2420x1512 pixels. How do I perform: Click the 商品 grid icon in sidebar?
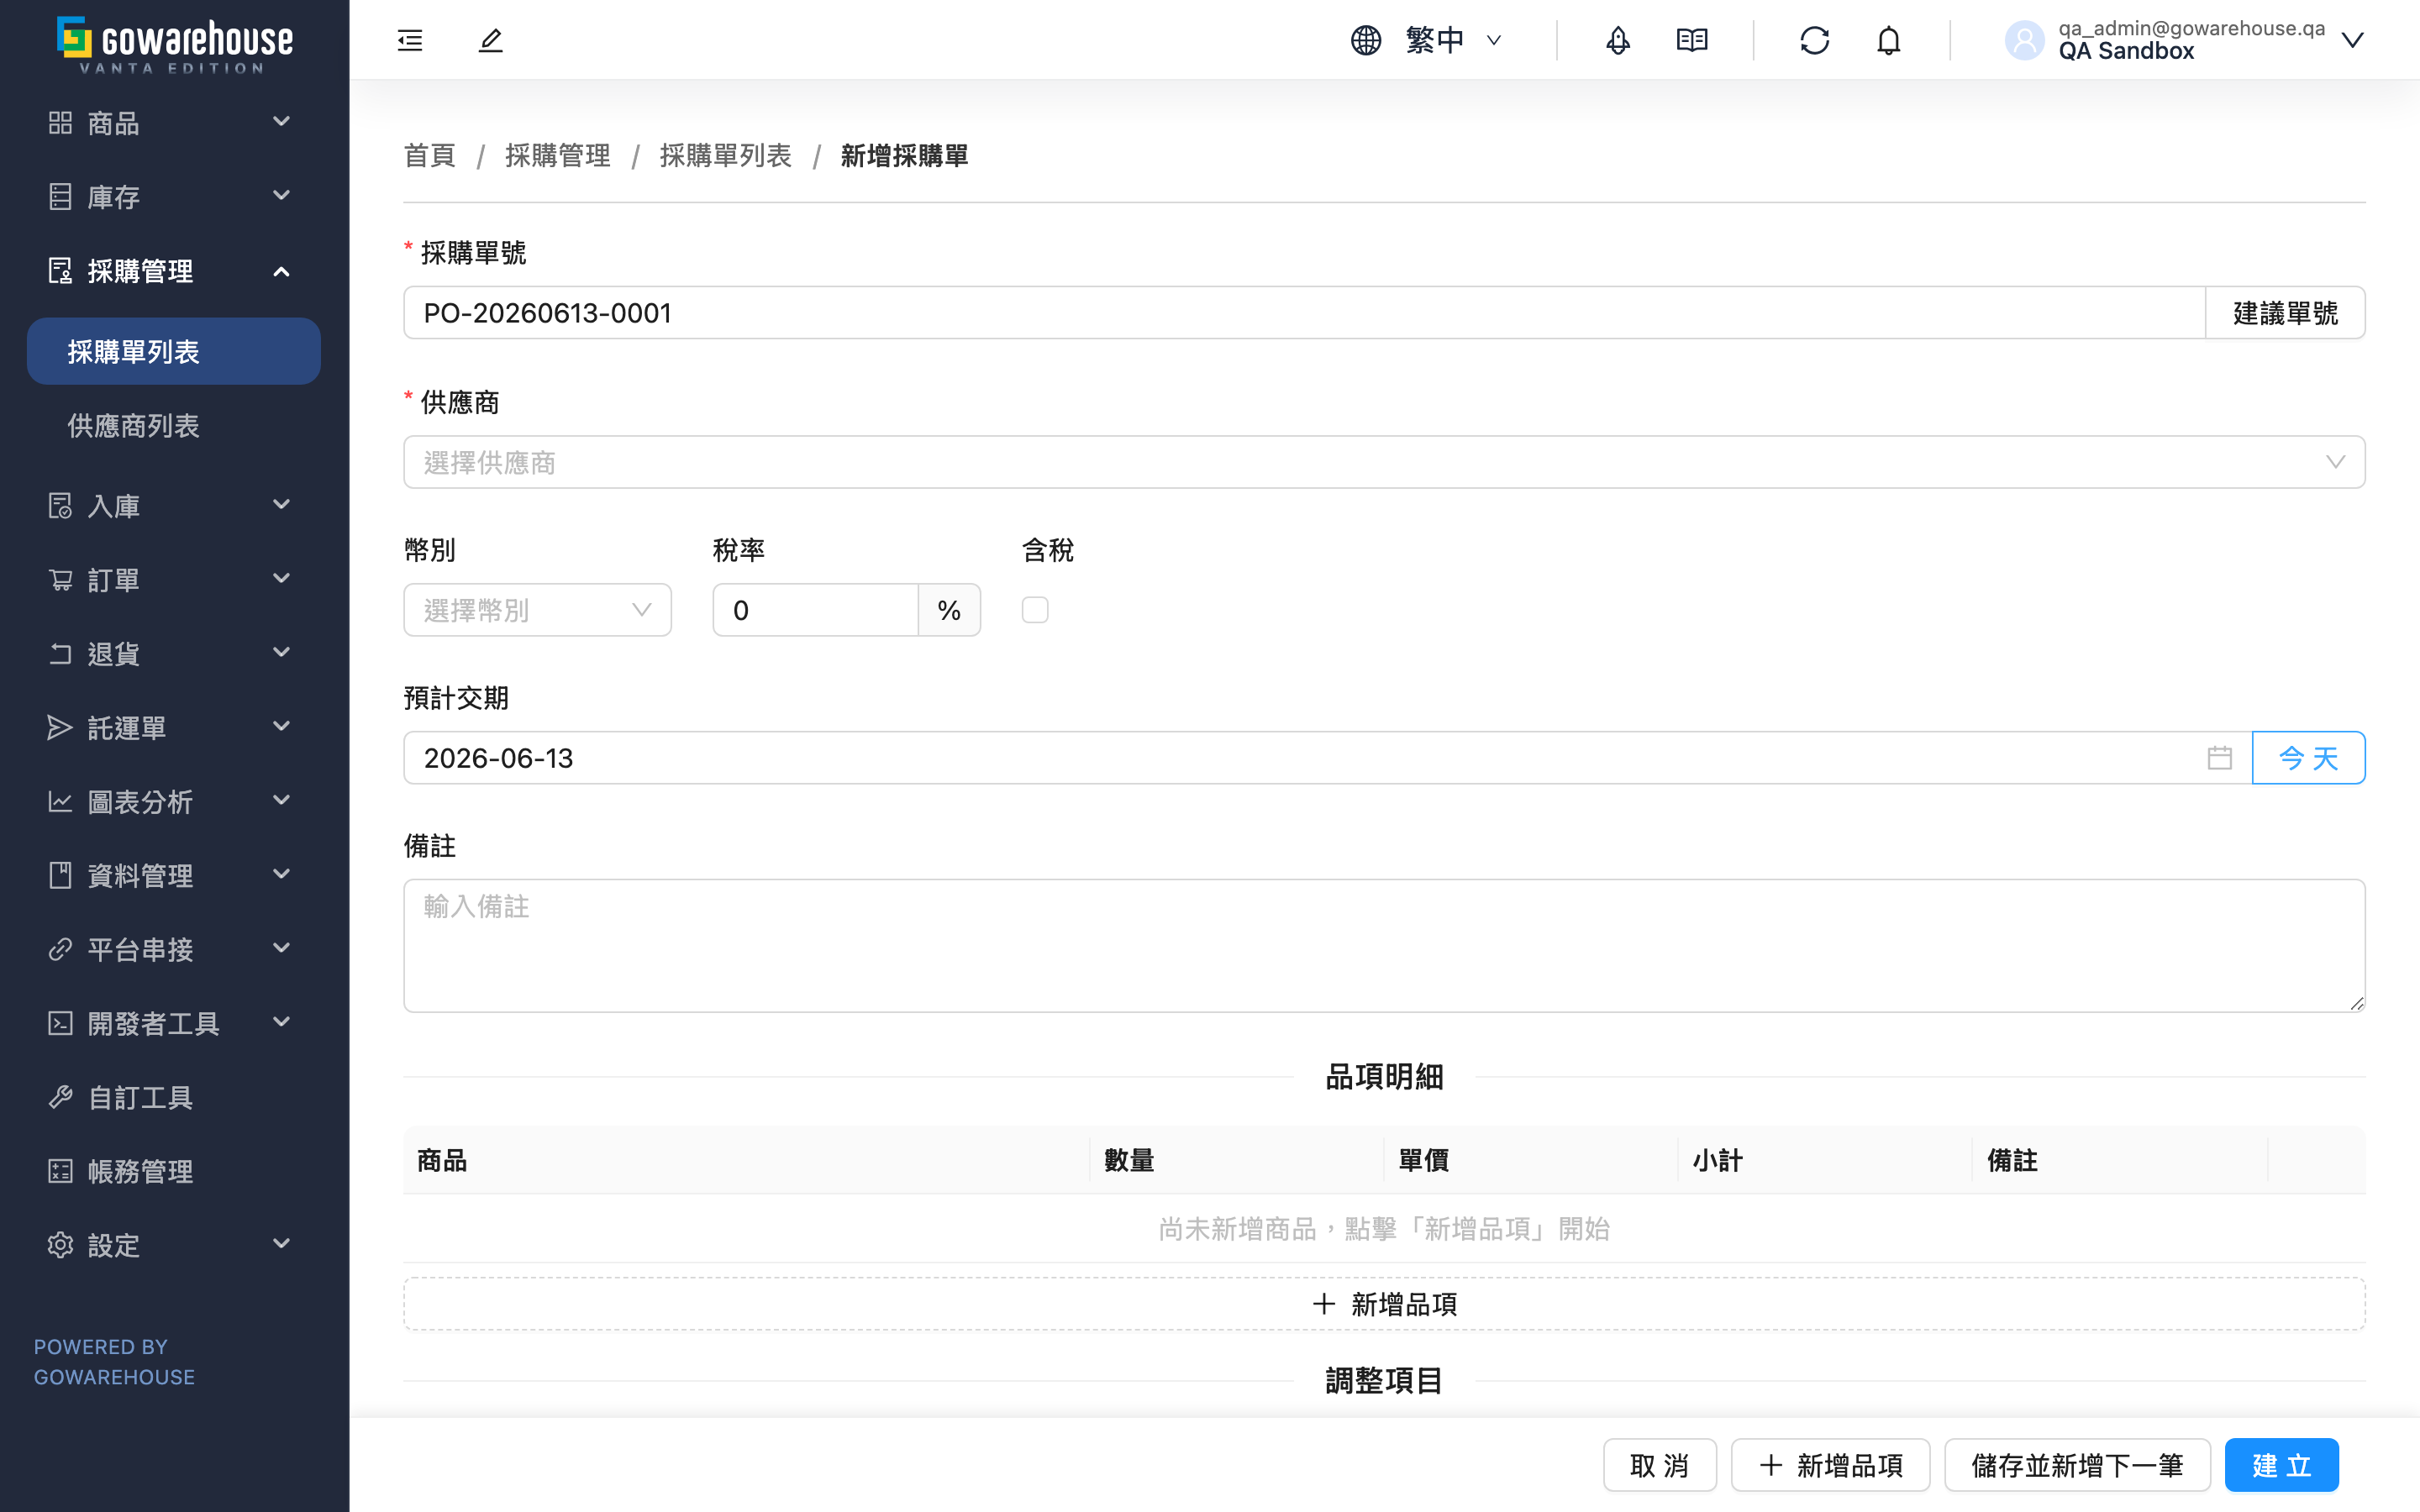pyautogui.click(x=60, y=122)
